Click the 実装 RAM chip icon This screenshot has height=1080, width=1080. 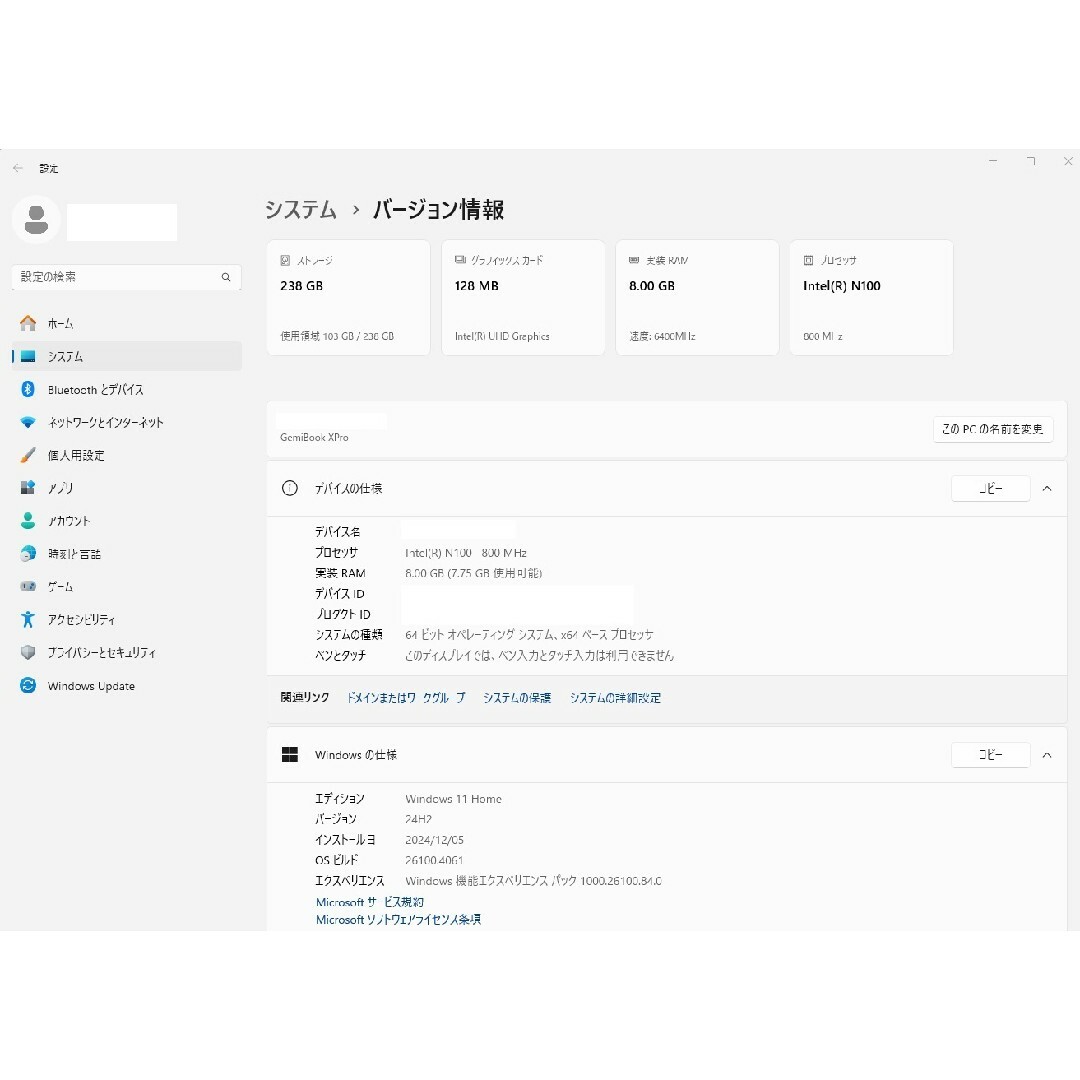[x=634, y=260]
